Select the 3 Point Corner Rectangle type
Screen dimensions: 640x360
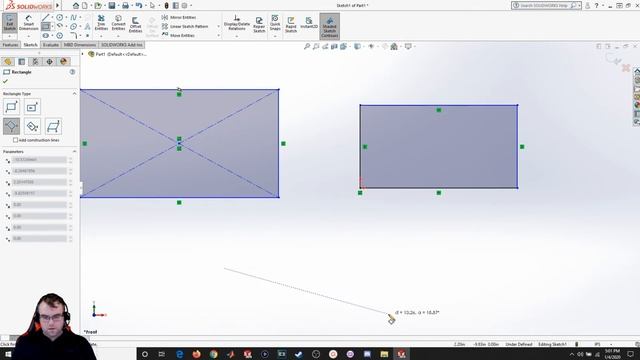[x=11, y=126]
